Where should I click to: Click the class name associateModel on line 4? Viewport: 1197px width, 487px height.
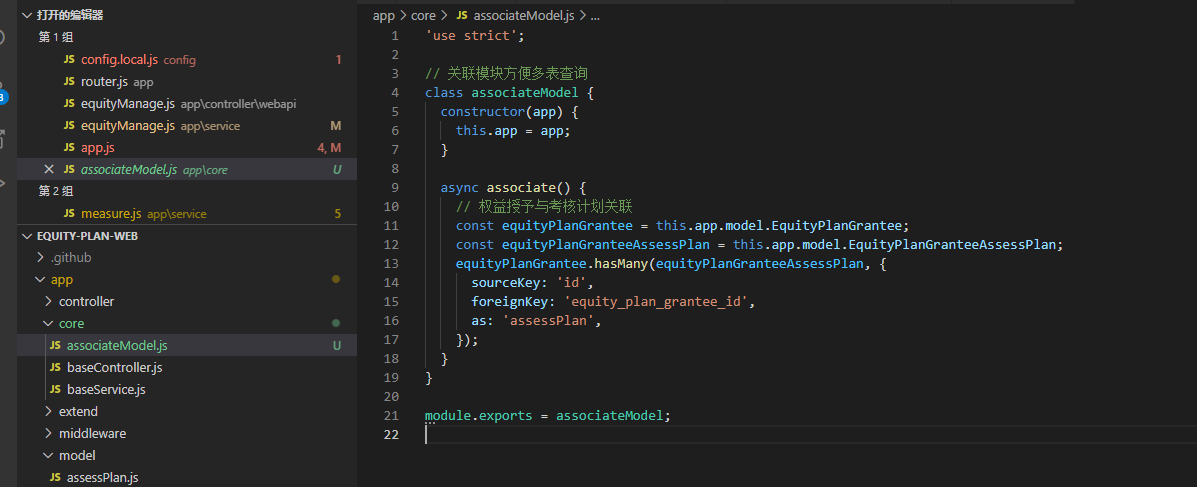[524, 92]
